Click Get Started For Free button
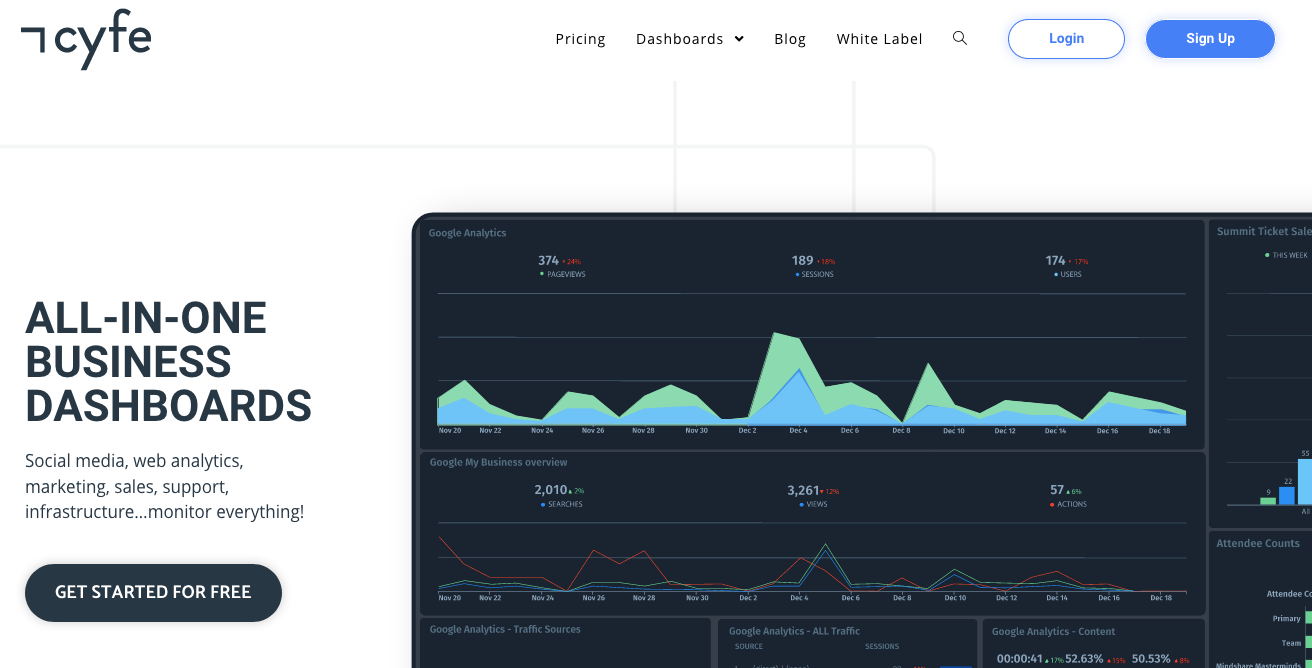This screenshot has height=668, width=1312. coord(153,592)
